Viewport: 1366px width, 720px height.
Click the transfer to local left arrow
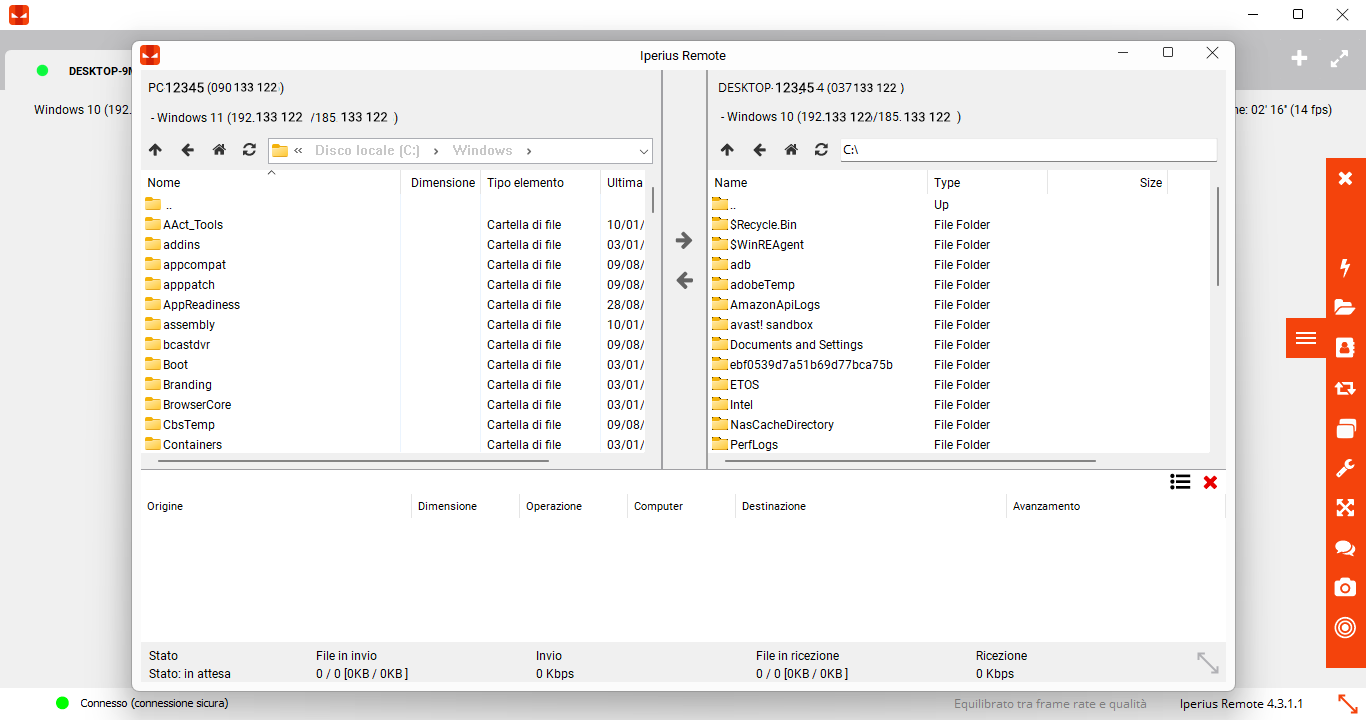pos(684,281)
